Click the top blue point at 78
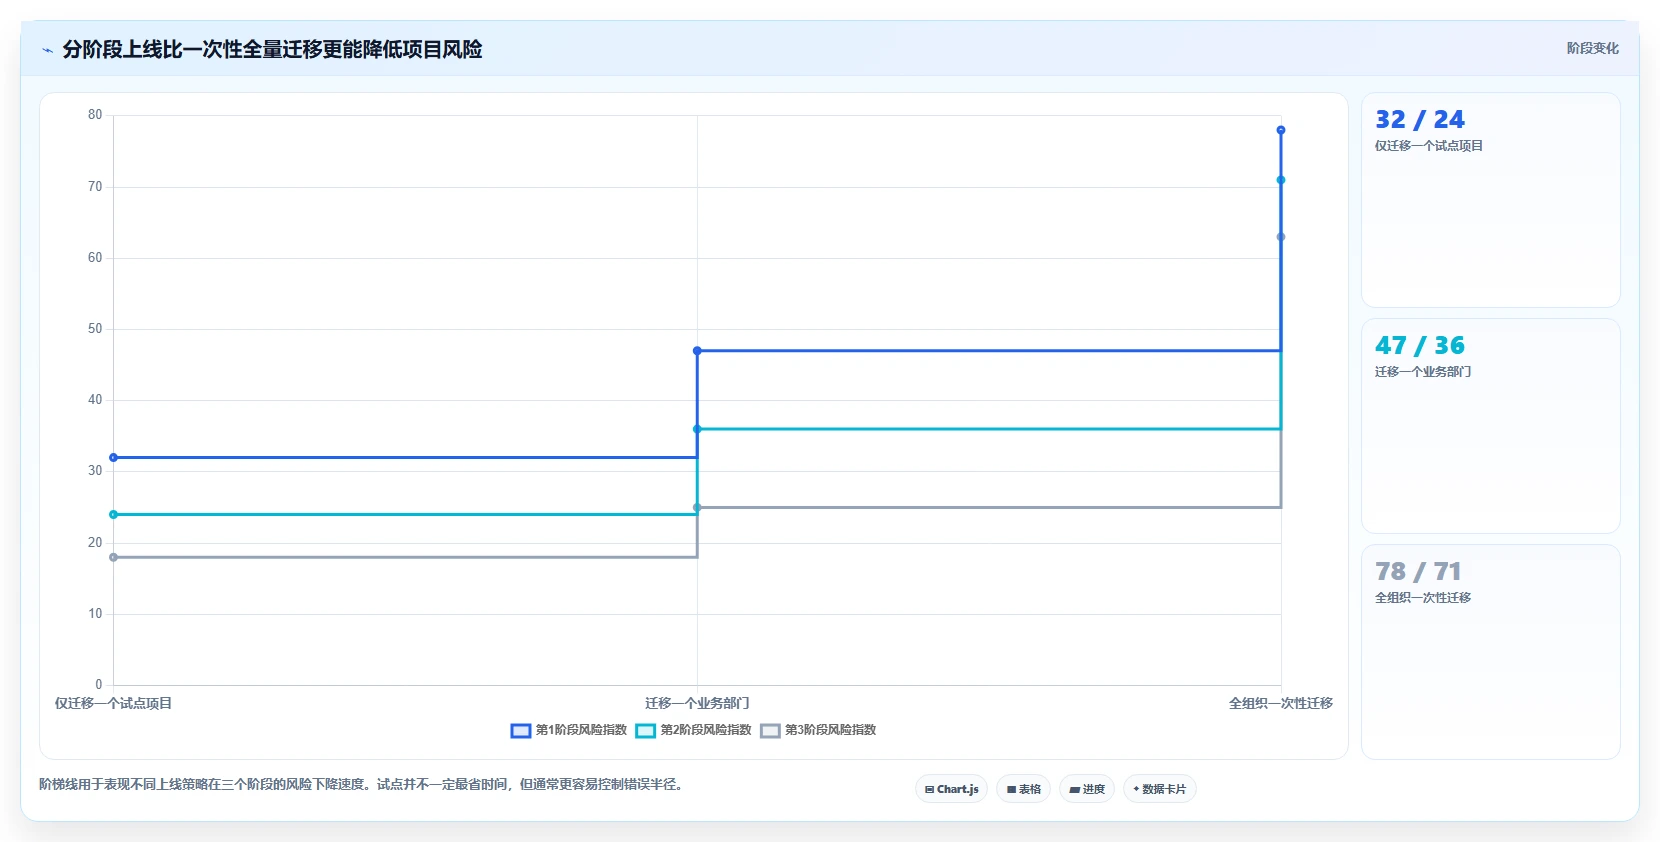This screenshot has height=842, width=1660. 1281,130
